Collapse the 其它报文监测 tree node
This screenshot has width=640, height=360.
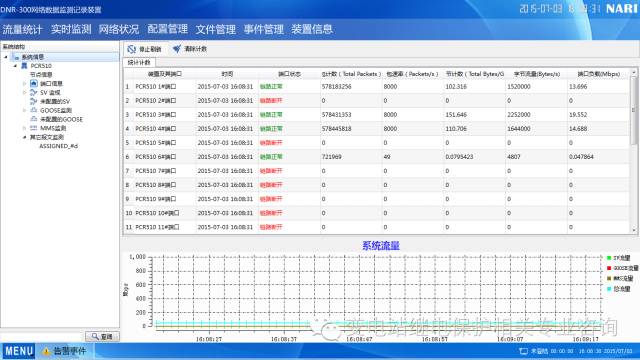pos(24,138)
